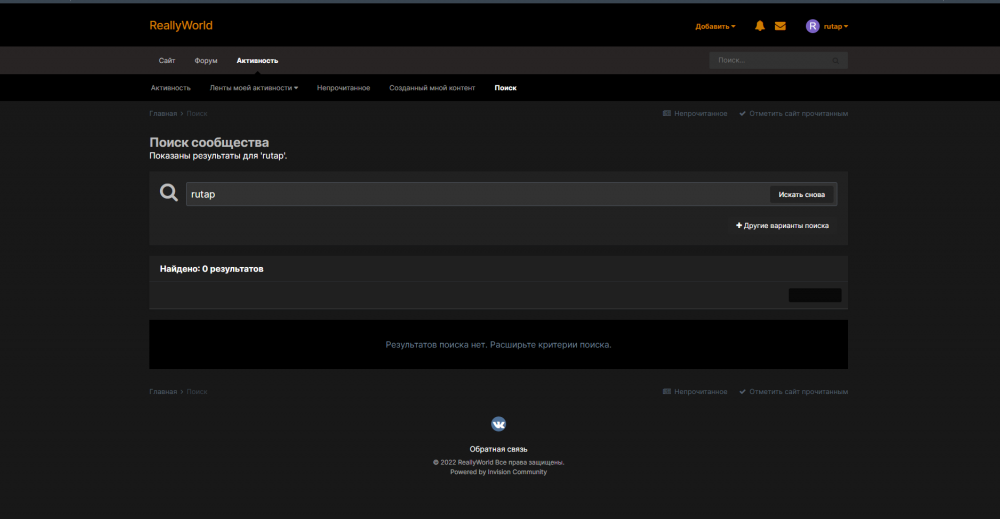The height and width of the screenshot is (519, 1000).
Task: Click the Найдено: 0 результатов heading
Action: [211, 269]
